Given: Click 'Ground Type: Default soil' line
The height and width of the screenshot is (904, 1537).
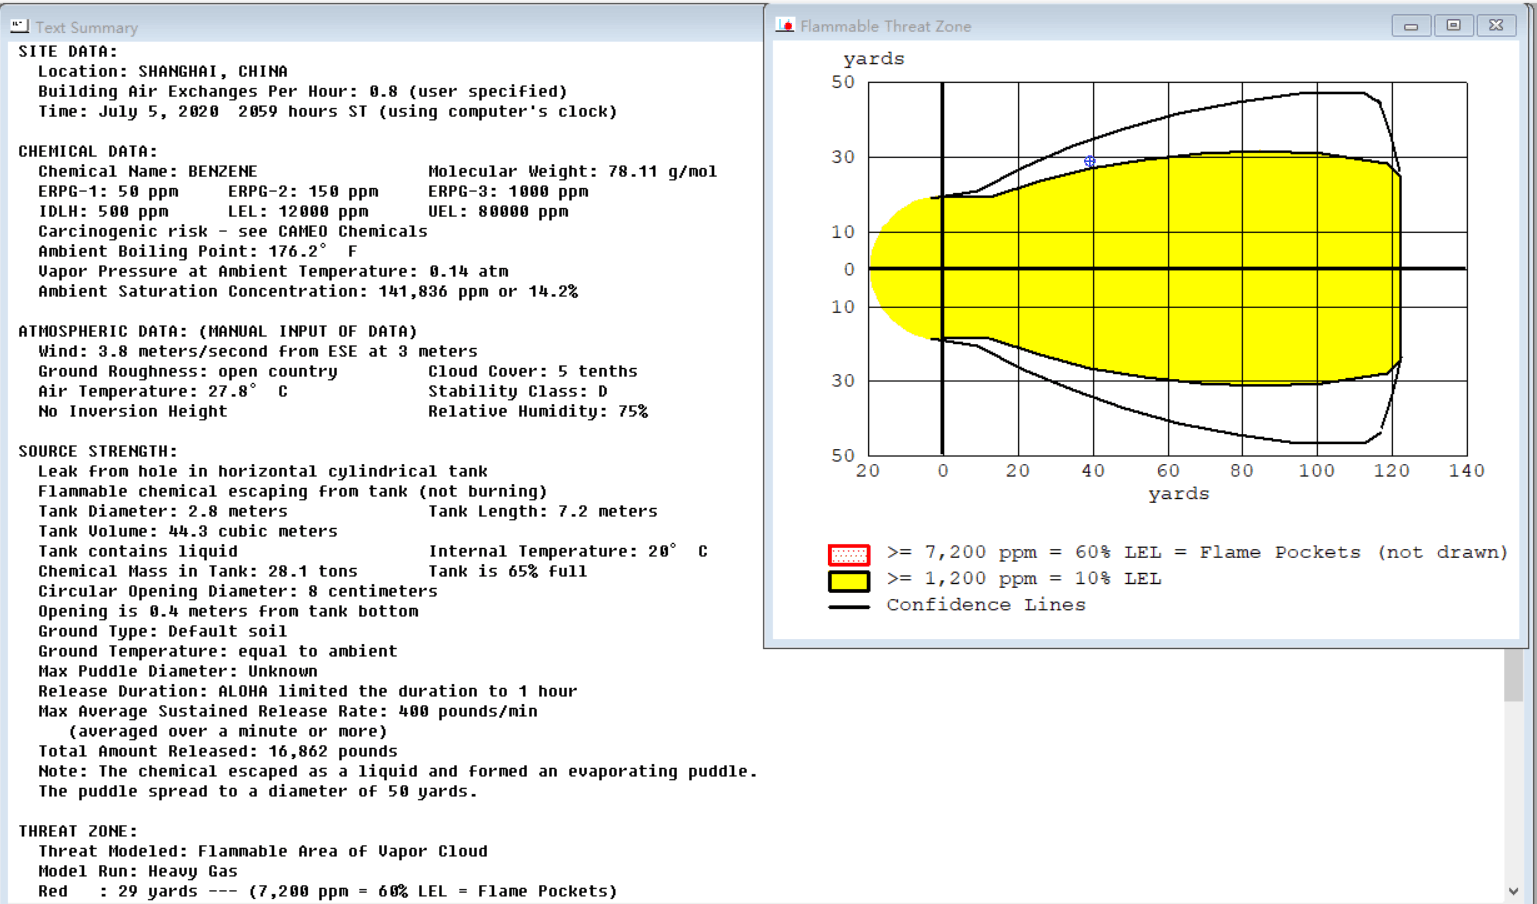Looking at the screenshot, I should 163,632.
